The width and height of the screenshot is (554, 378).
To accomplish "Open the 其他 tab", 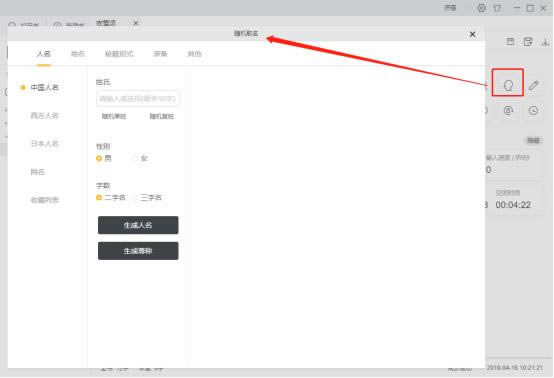I will (x=194, y=54).
